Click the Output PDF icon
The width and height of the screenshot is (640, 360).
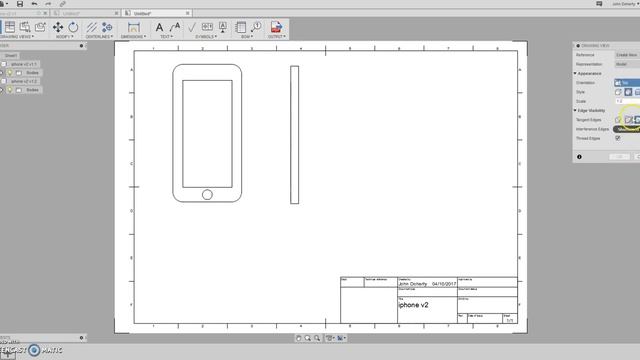pos(276,27)
